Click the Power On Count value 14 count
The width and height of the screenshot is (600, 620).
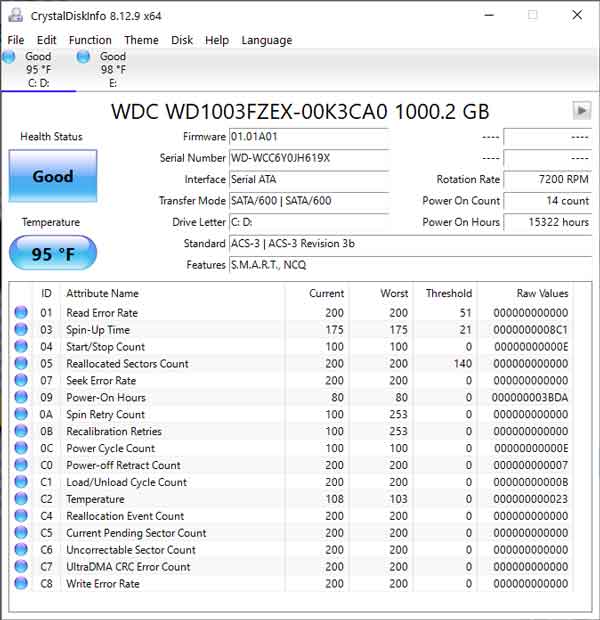547,201
